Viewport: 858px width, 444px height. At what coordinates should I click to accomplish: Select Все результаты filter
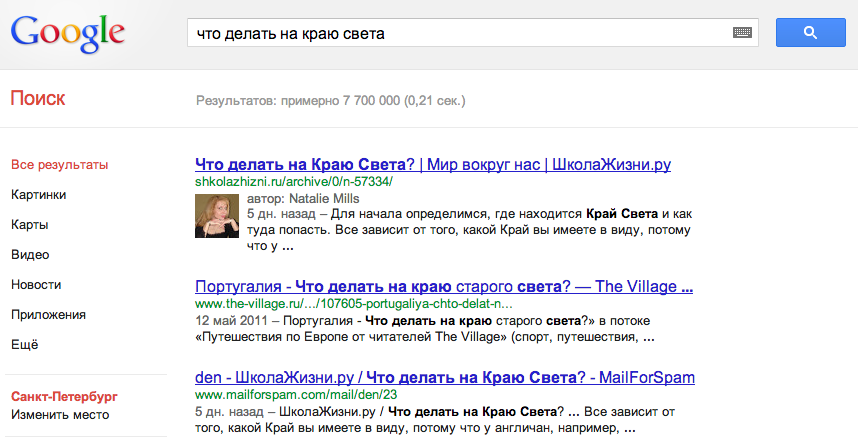coord(60,165)
